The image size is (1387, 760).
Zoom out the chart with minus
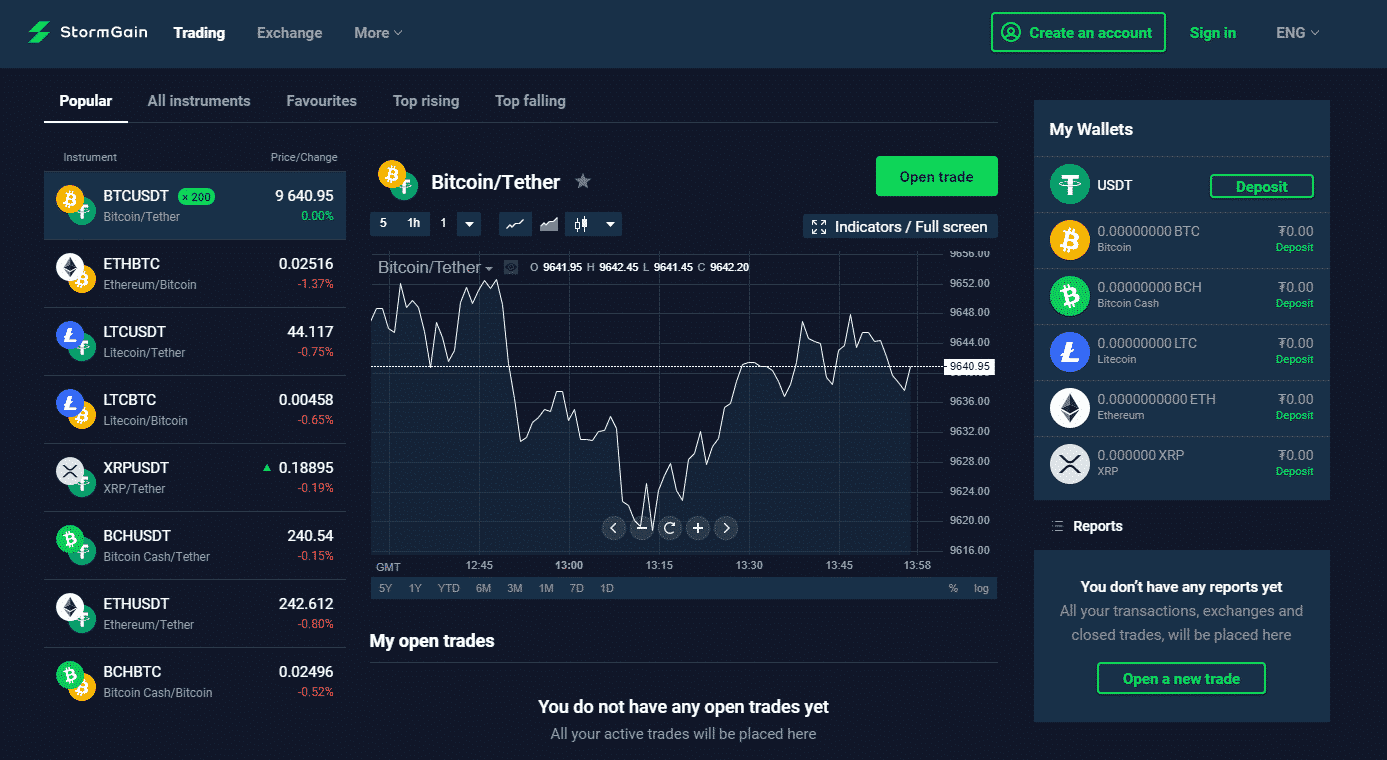[x=642, y=528]
